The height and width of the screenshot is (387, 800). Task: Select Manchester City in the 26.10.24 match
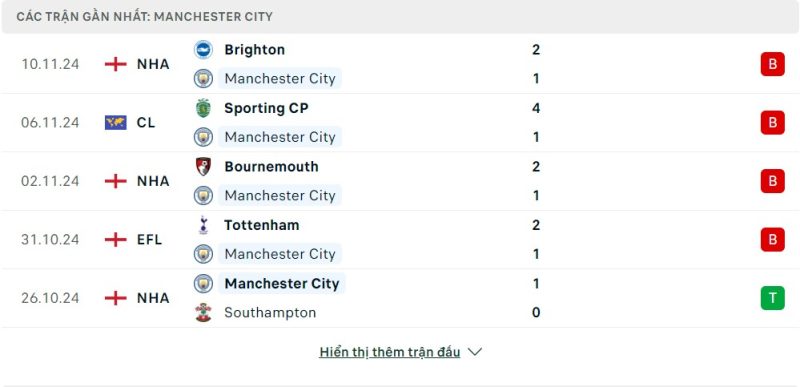(x=282, y=283)
